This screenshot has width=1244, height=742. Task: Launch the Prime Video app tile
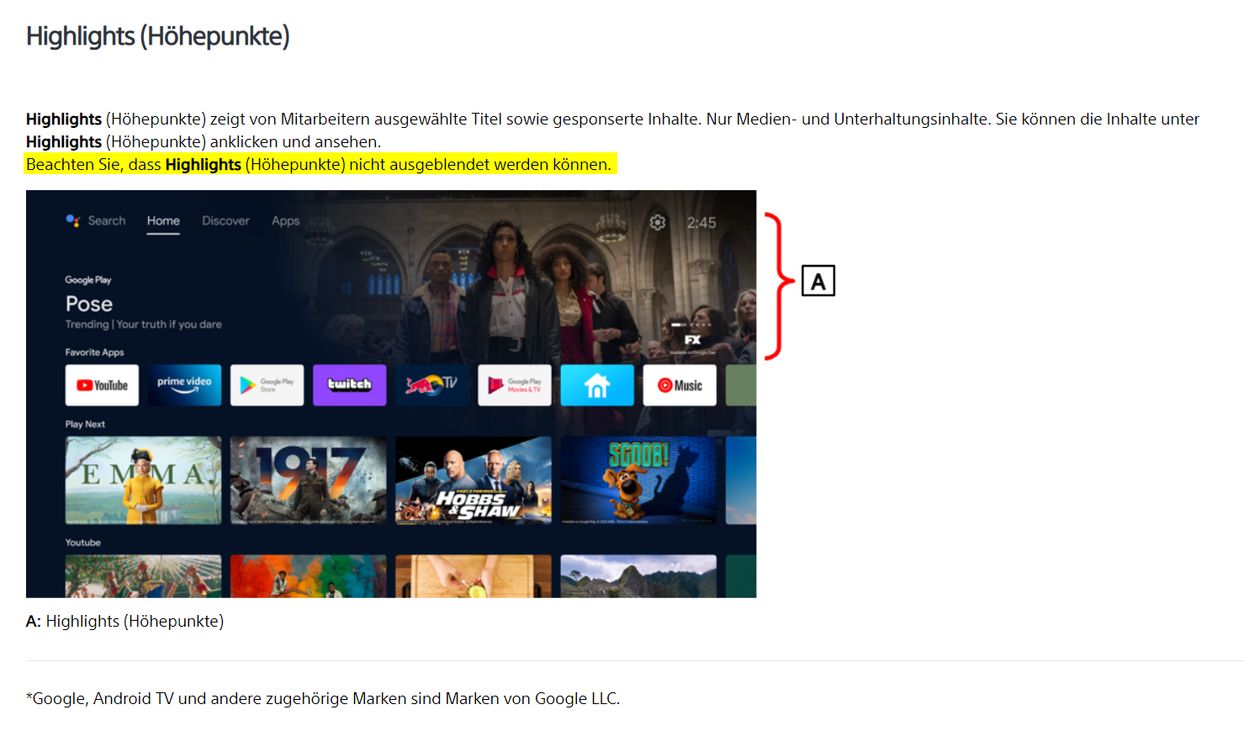(184, 385)
